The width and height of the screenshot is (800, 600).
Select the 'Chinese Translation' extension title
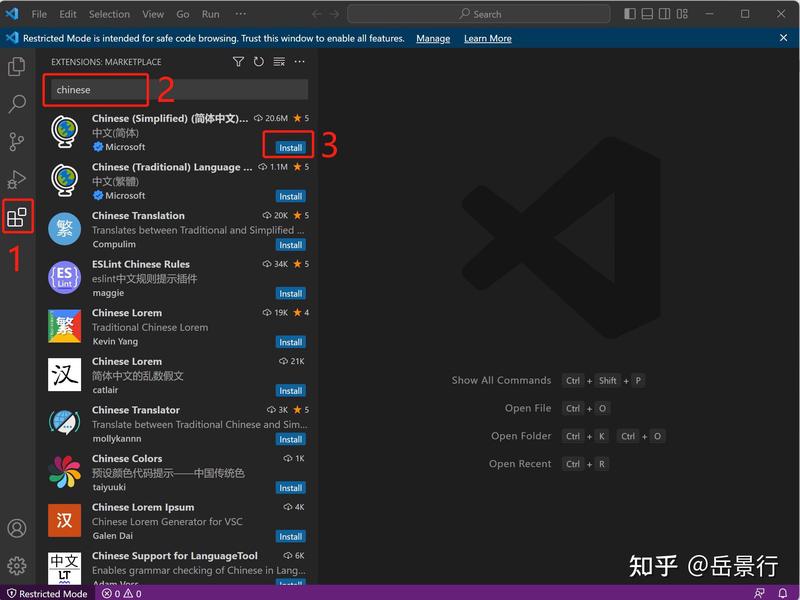138,216
